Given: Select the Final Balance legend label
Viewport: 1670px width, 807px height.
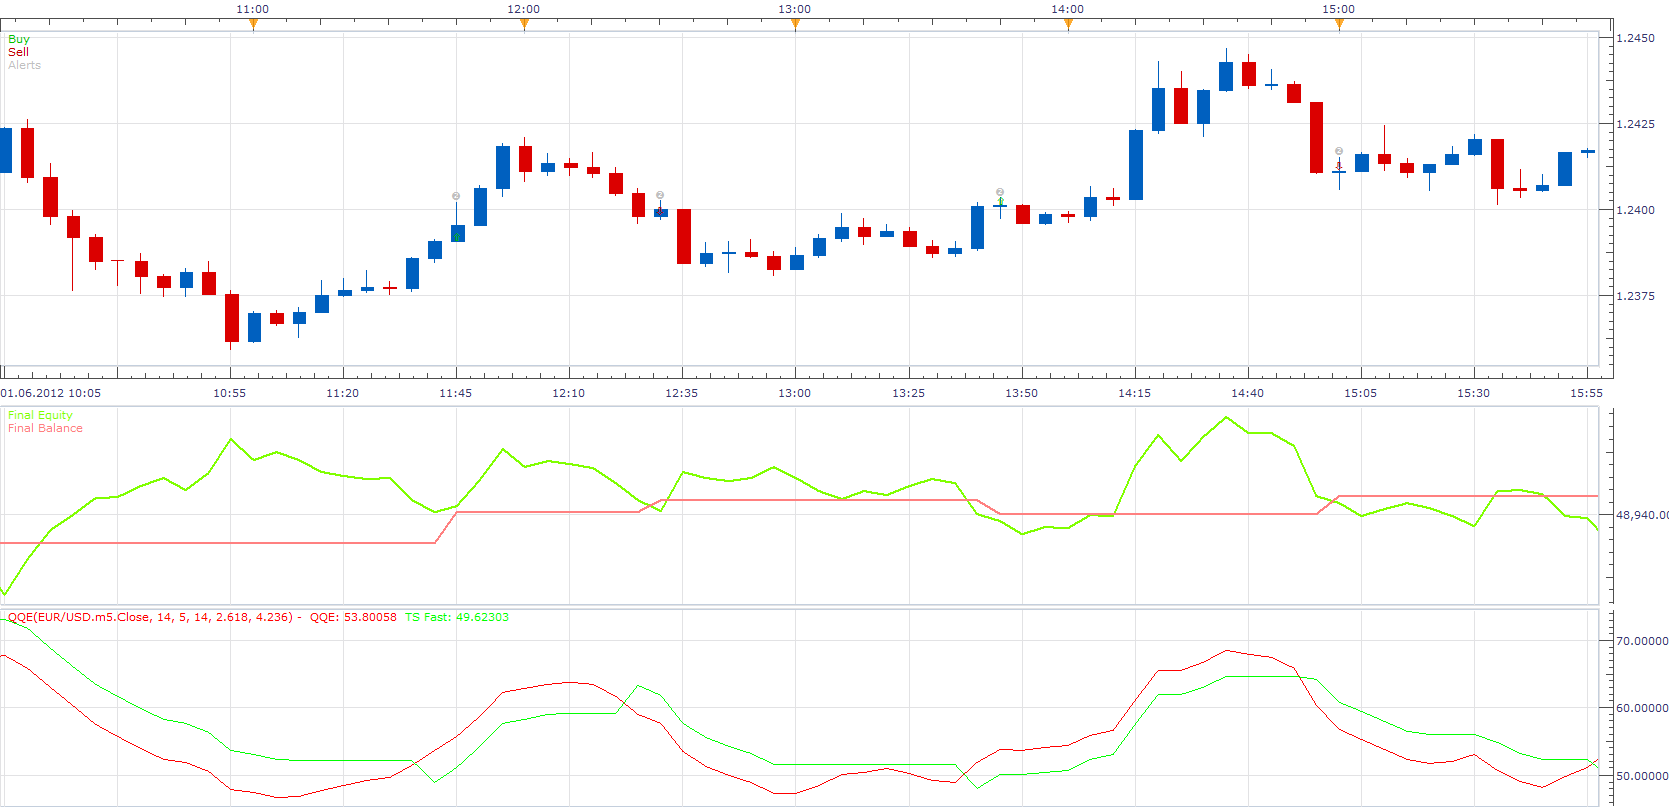Looking at the screenshot, I should point(45,428).
